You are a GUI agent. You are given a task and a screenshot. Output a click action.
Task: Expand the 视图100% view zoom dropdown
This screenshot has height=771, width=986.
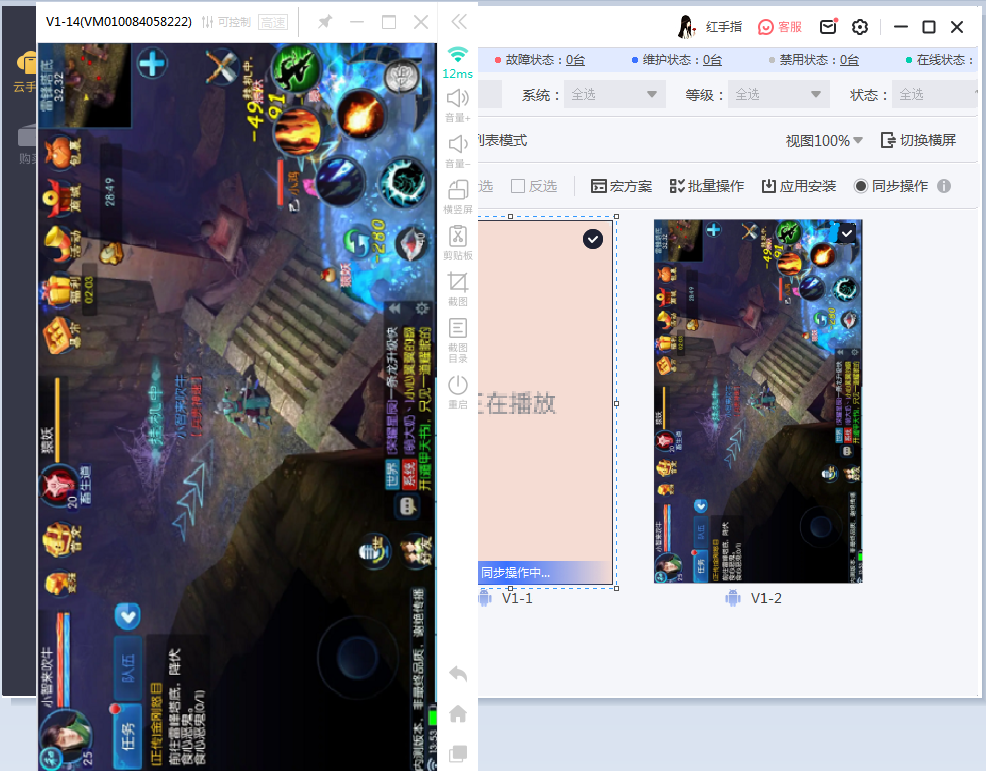824,141
